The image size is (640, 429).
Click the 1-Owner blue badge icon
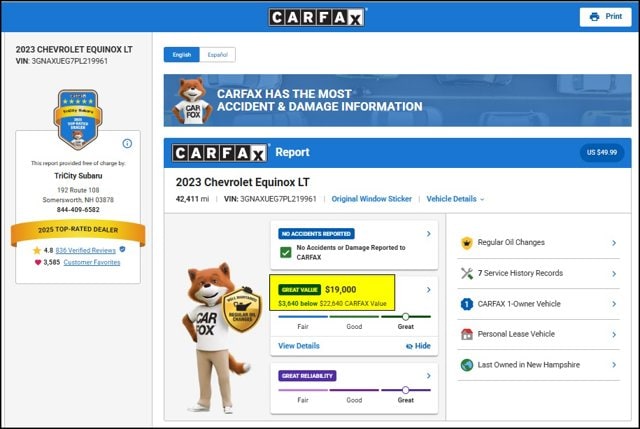coord(467,304)
